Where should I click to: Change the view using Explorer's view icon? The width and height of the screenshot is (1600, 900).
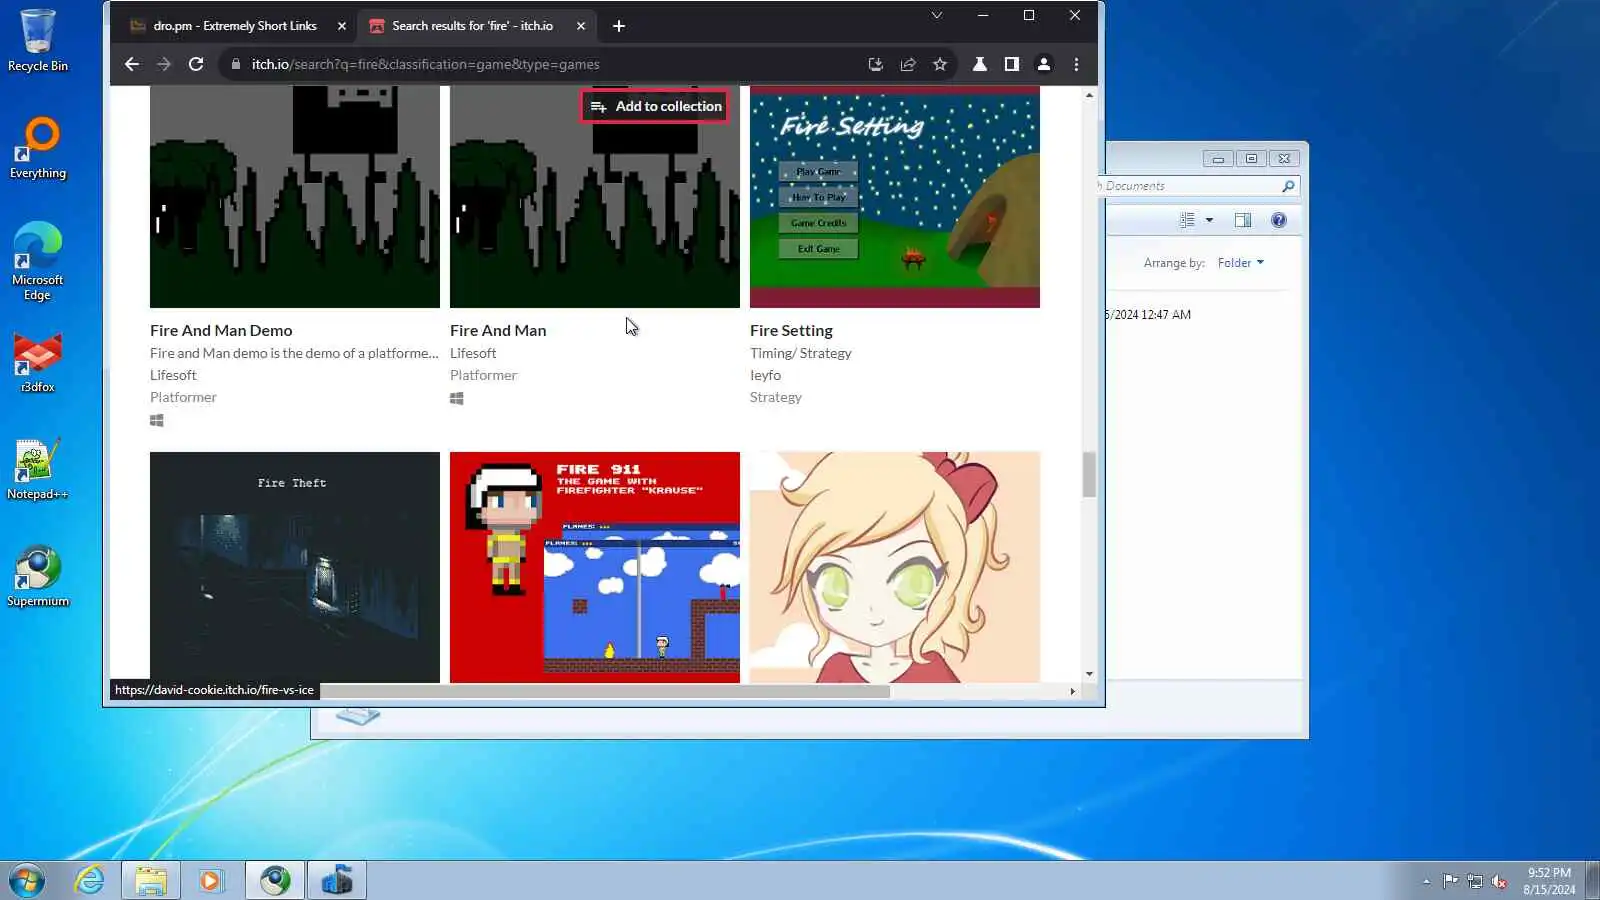(x=1187, y=220)
